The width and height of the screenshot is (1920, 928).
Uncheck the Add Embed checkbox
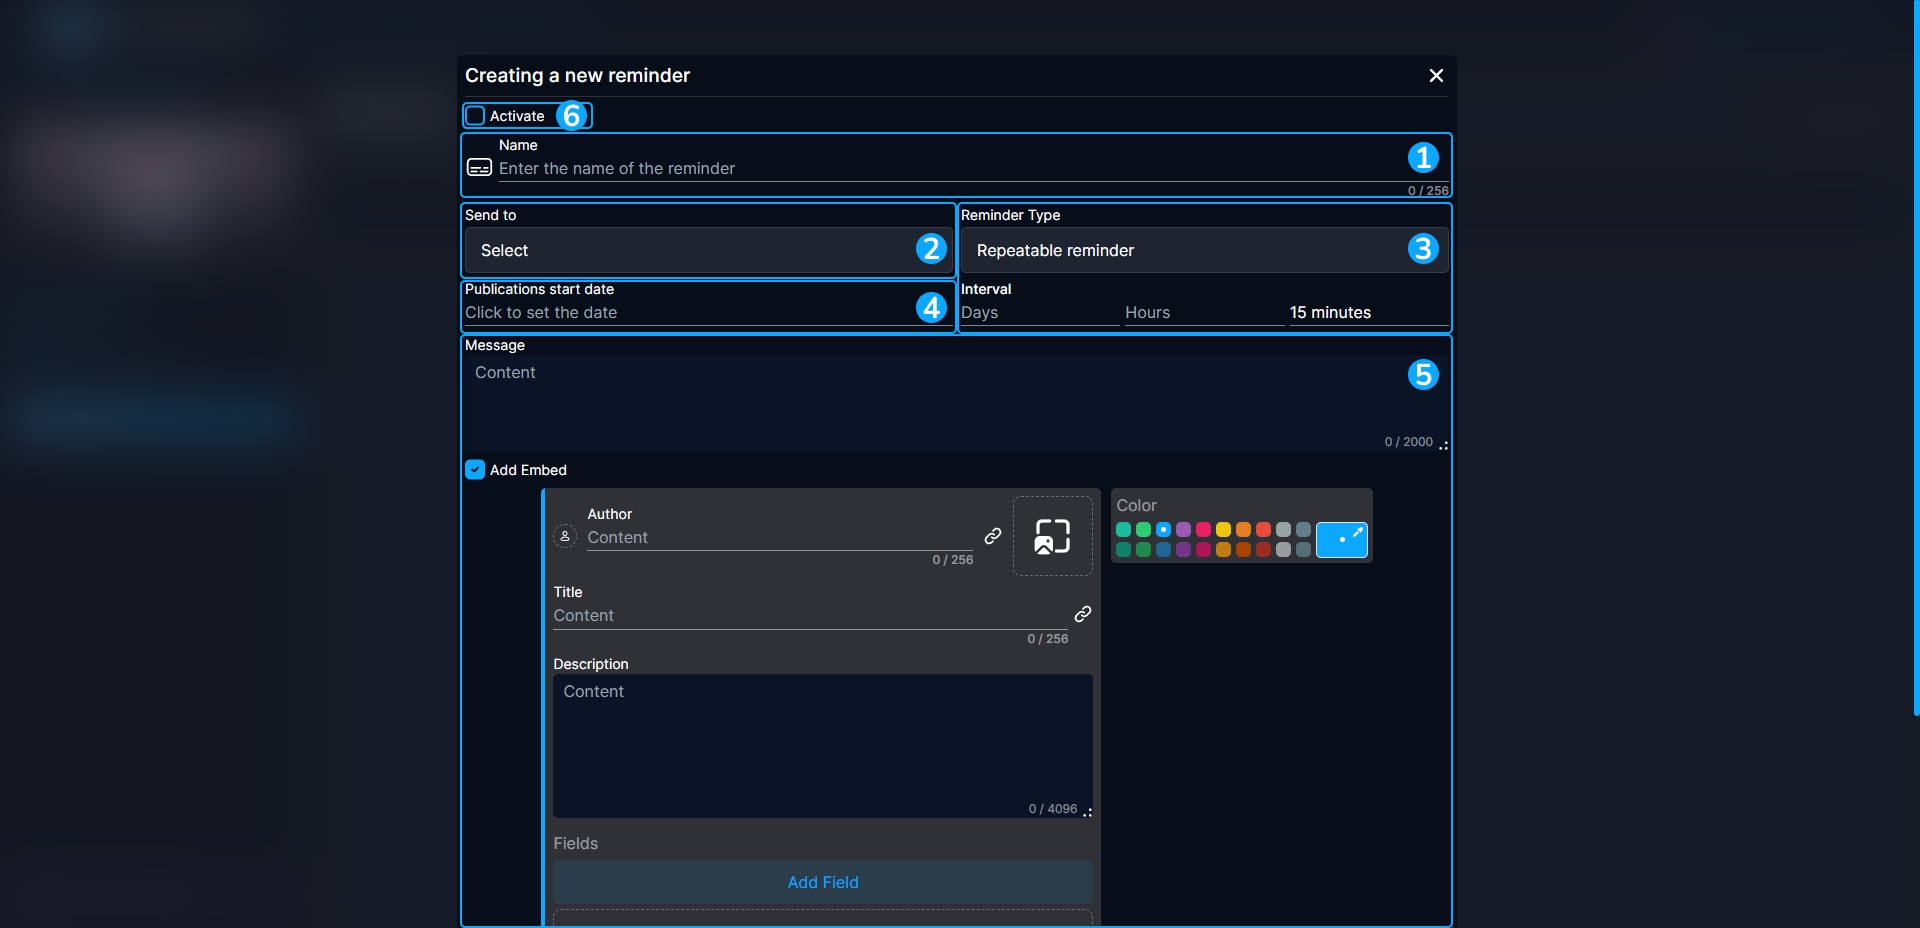[475, 470]
